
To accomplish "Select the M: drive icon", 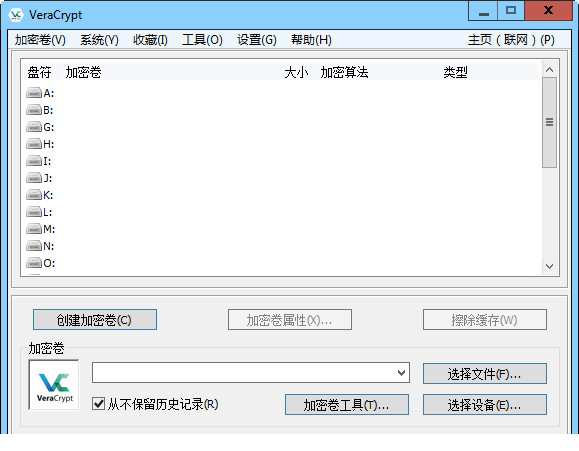I will pos(34,229).
